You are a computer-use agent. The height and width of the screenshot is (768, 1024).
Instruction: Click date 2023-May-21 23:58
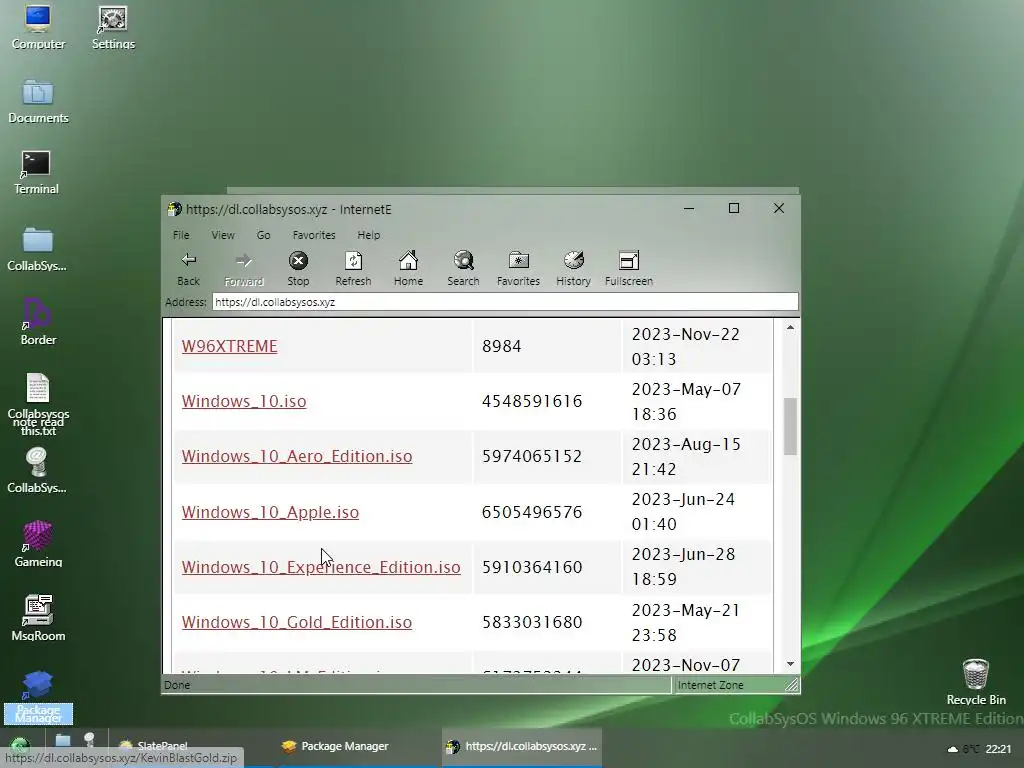pyautogui.click(x=686, y=622)
